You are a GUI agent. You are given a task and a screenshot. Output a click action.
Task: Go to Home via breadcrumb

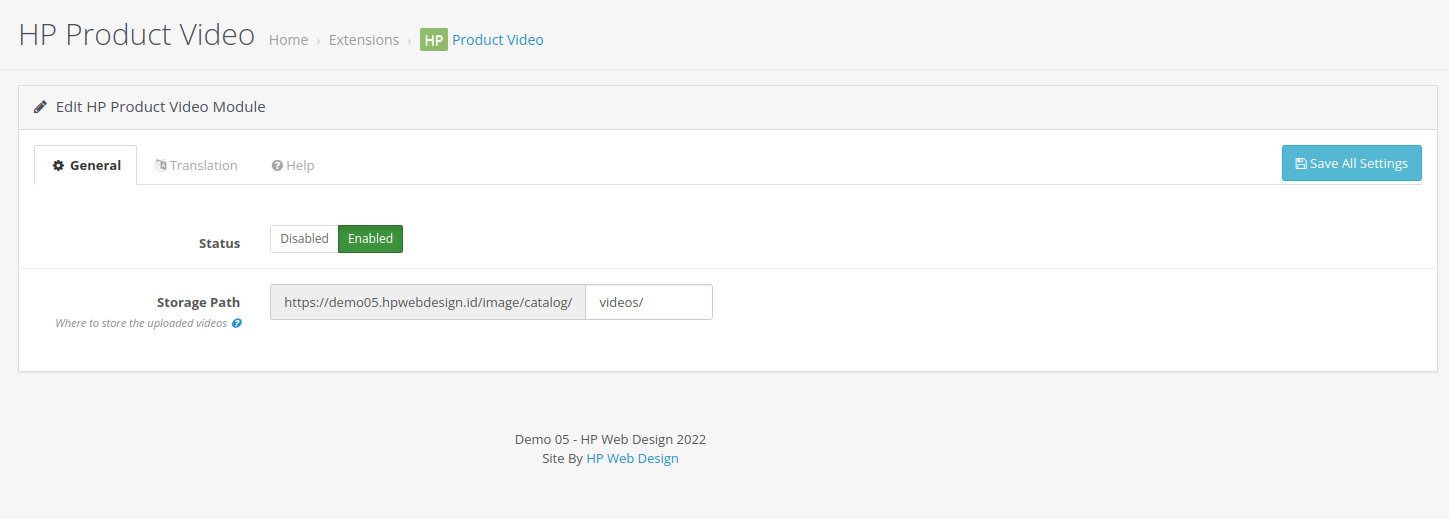(288, 40)
